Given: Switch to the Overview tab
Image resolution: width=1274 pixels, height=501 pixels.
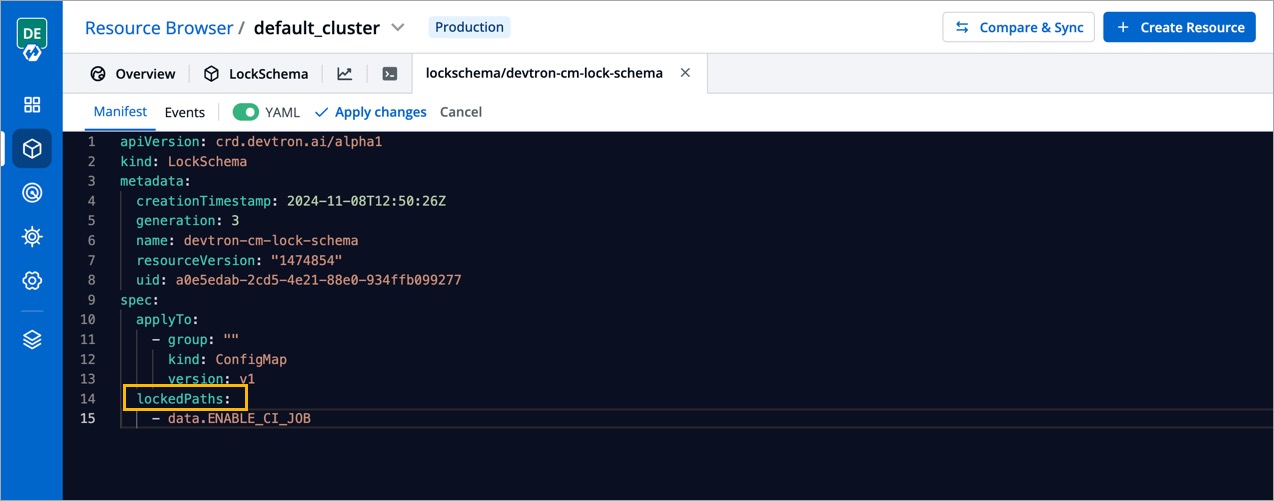Looking at the screenshot, I should [133, 74].
